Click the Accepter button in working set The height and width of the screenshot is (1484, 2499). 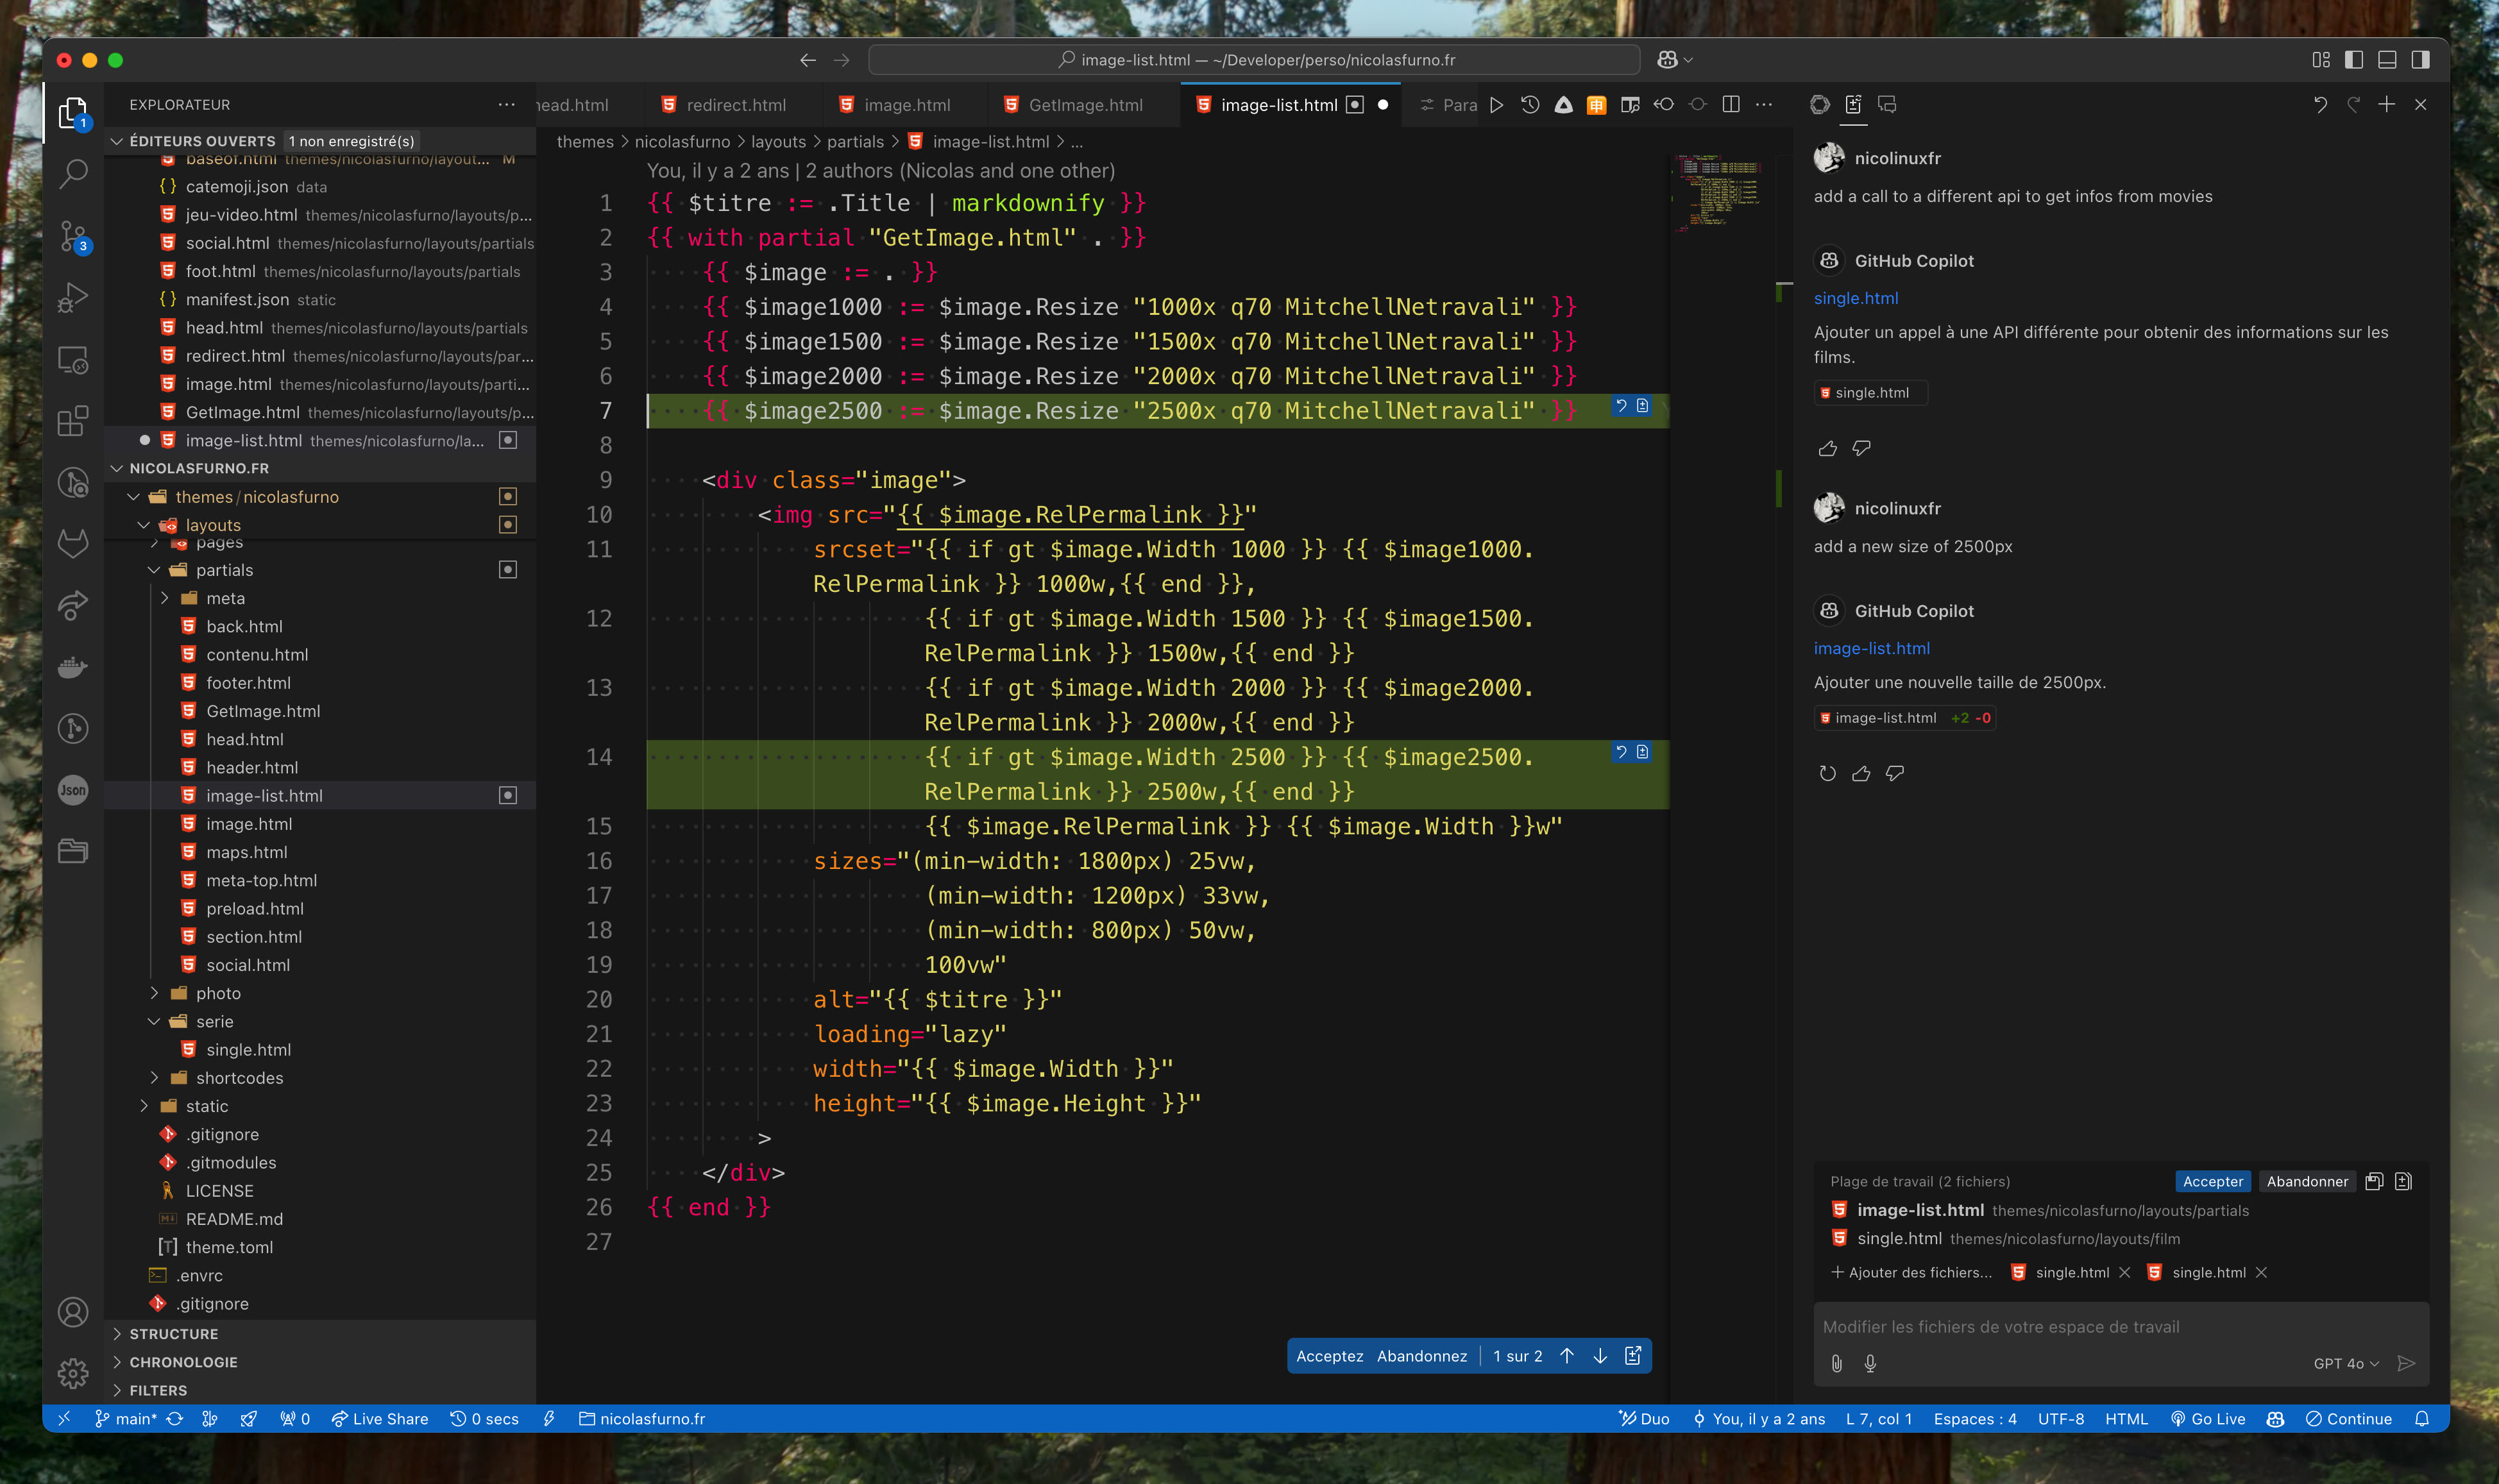pyautogui.click(x=2212, y=1181)
